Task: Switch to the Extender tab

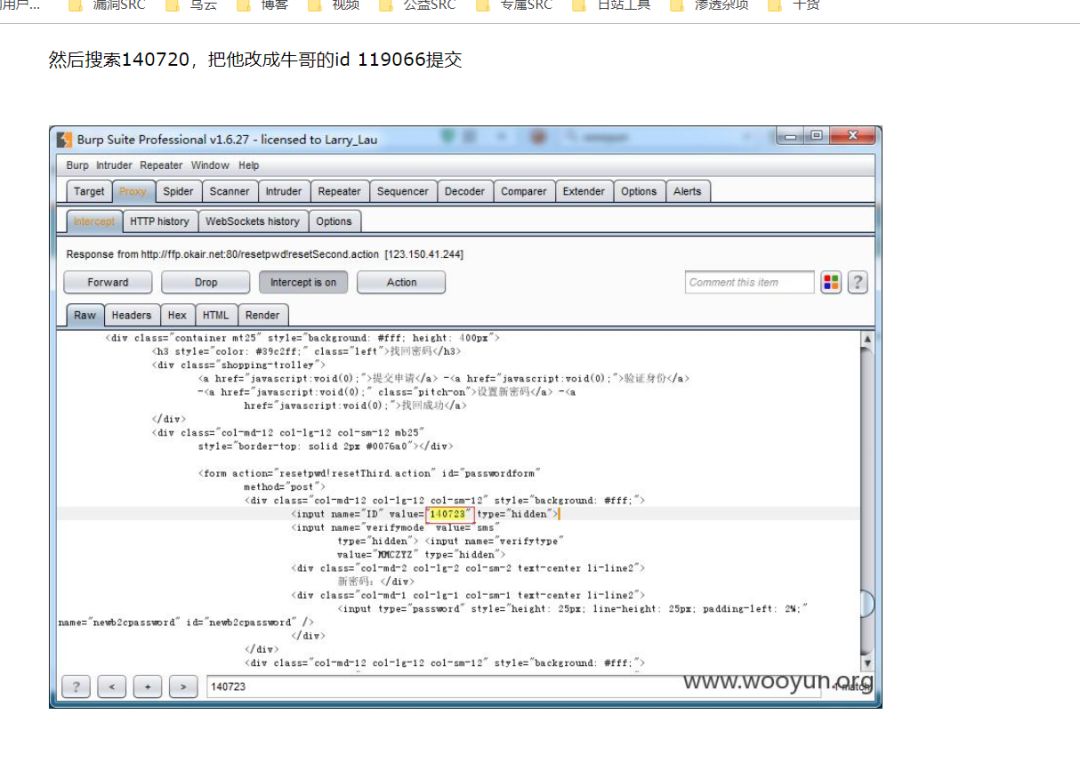Action: click(583, 191)
